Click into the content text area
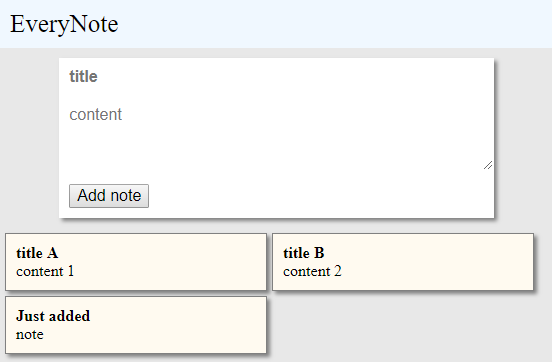This screenshot has width=552, height=362. point(276,134)
